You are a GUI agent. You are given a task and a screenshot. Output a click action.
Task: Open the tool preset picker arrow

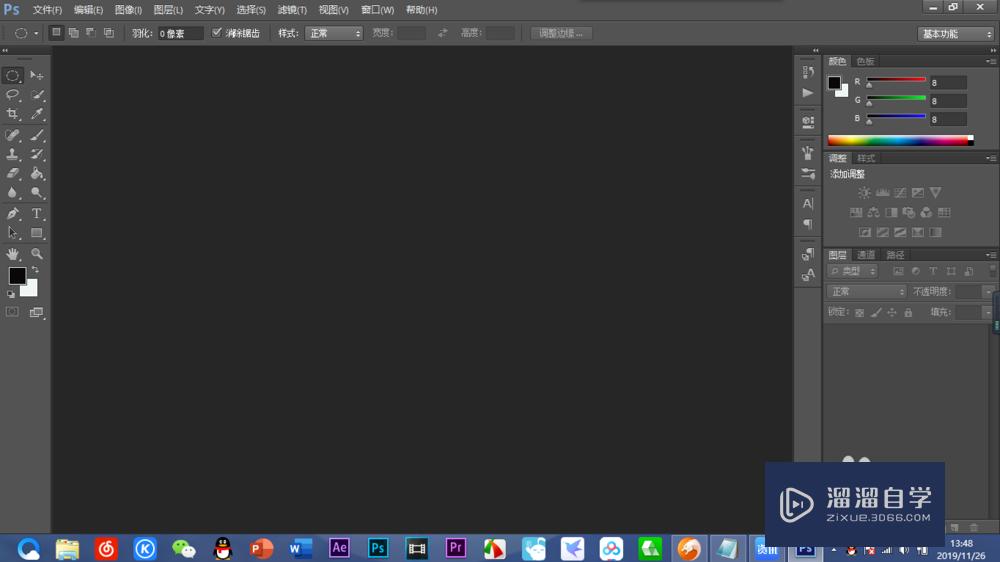[x=36, y=33]
